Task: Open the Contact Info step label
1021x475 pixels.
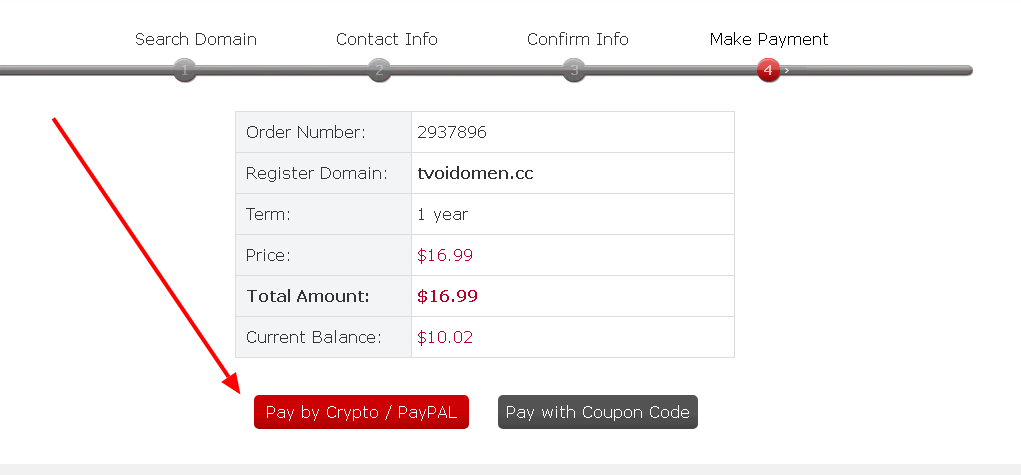Action: [387, 39]
